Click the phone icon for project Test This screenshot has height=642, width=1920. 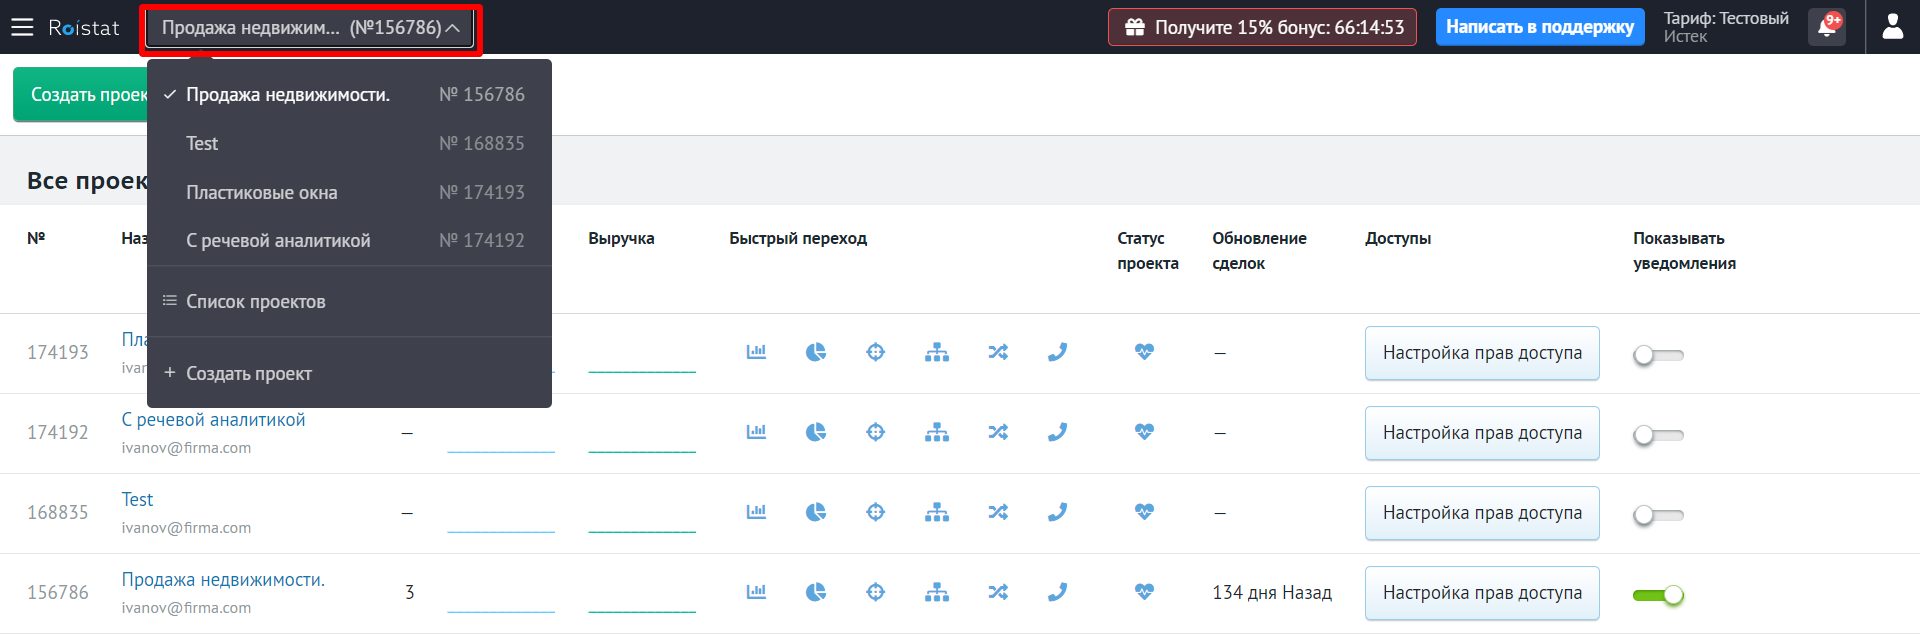click(1057, 512)
